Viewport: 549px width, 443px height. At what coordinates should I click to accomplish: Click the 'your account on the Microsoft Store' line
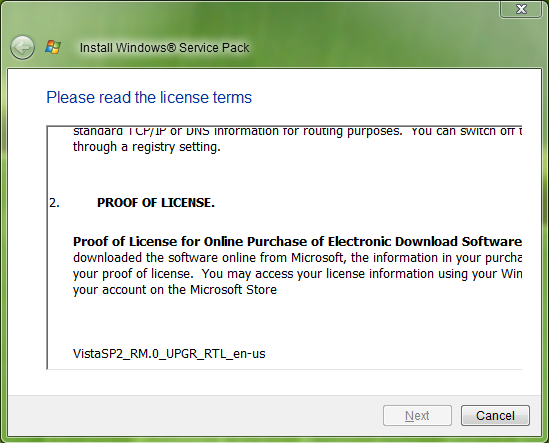click(x=175, y=290)
